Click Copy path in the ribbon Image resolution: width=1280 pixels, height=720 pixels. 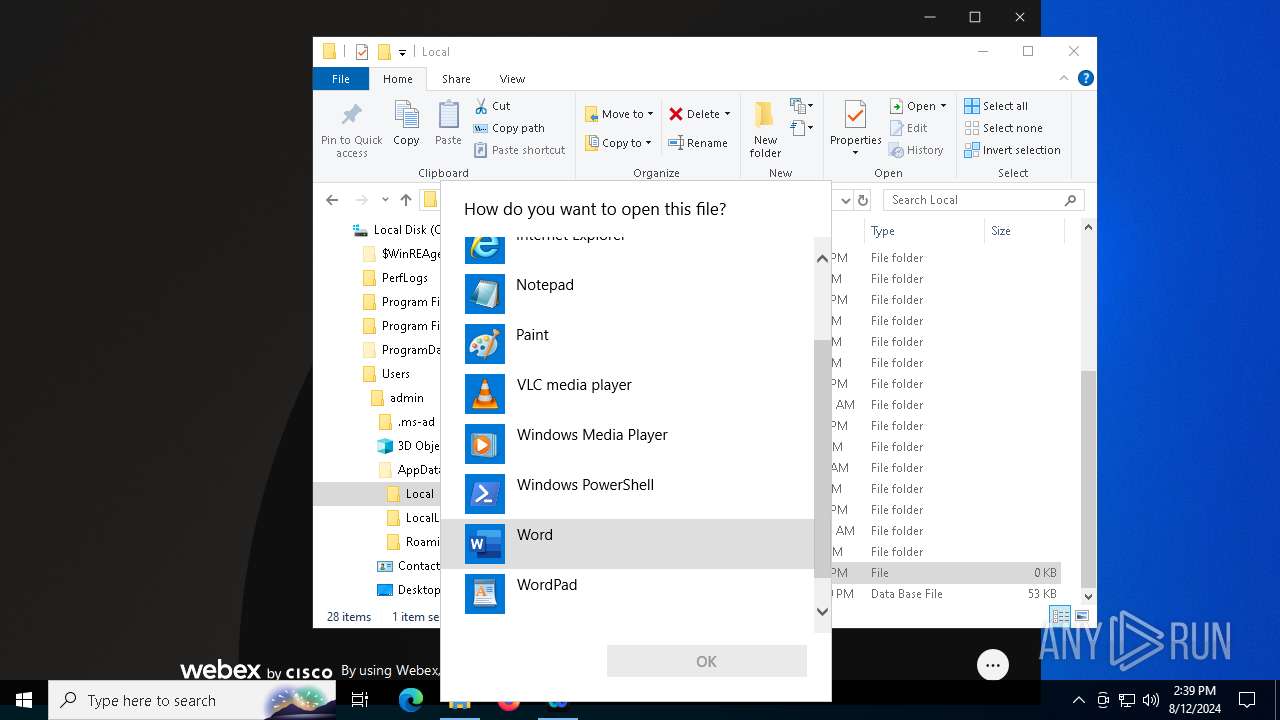509,128
